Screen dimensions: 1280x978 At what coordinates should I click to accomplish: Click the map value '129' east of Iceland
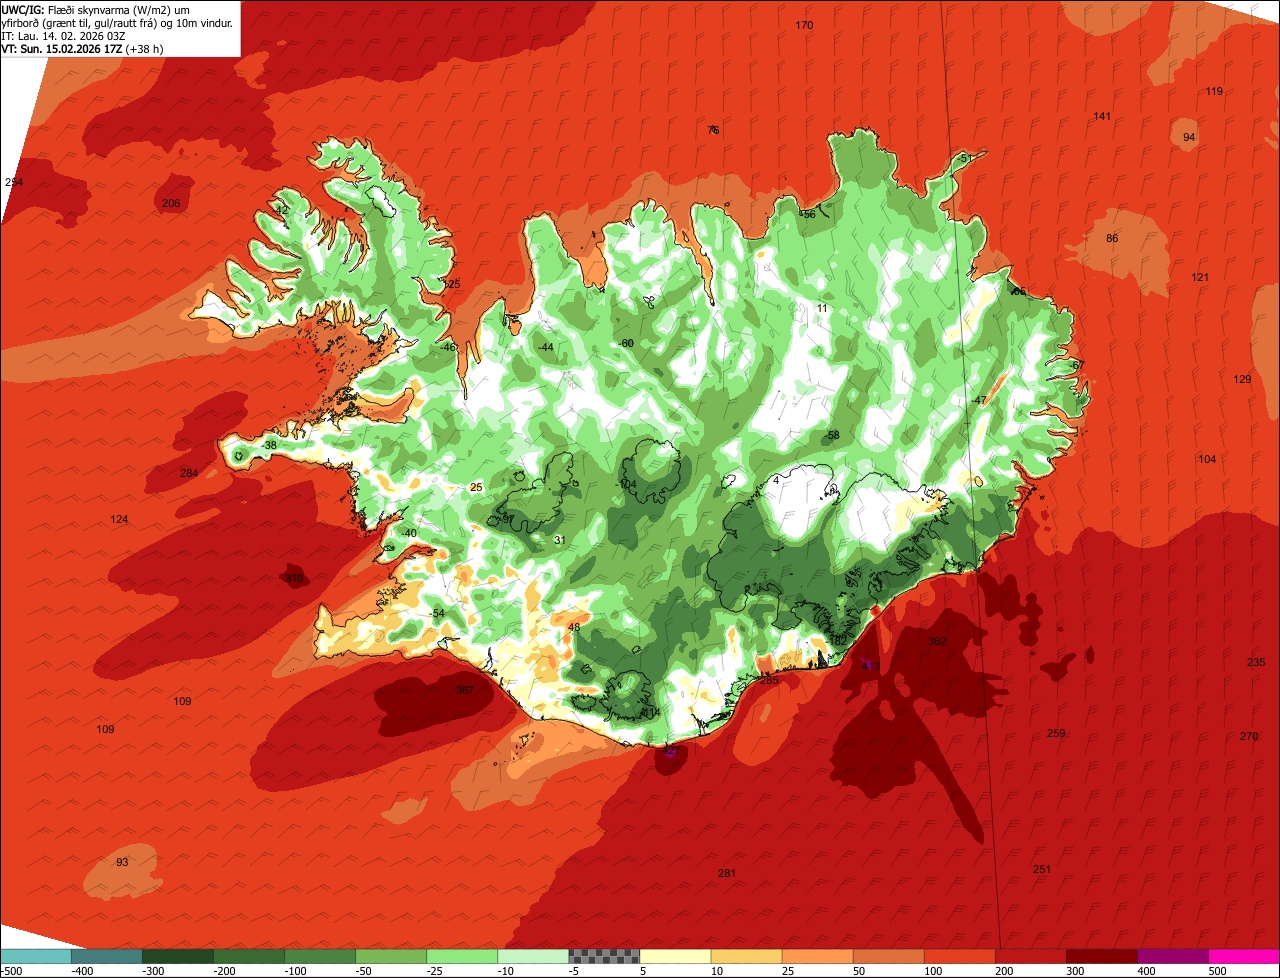[x=1242, y=379]
